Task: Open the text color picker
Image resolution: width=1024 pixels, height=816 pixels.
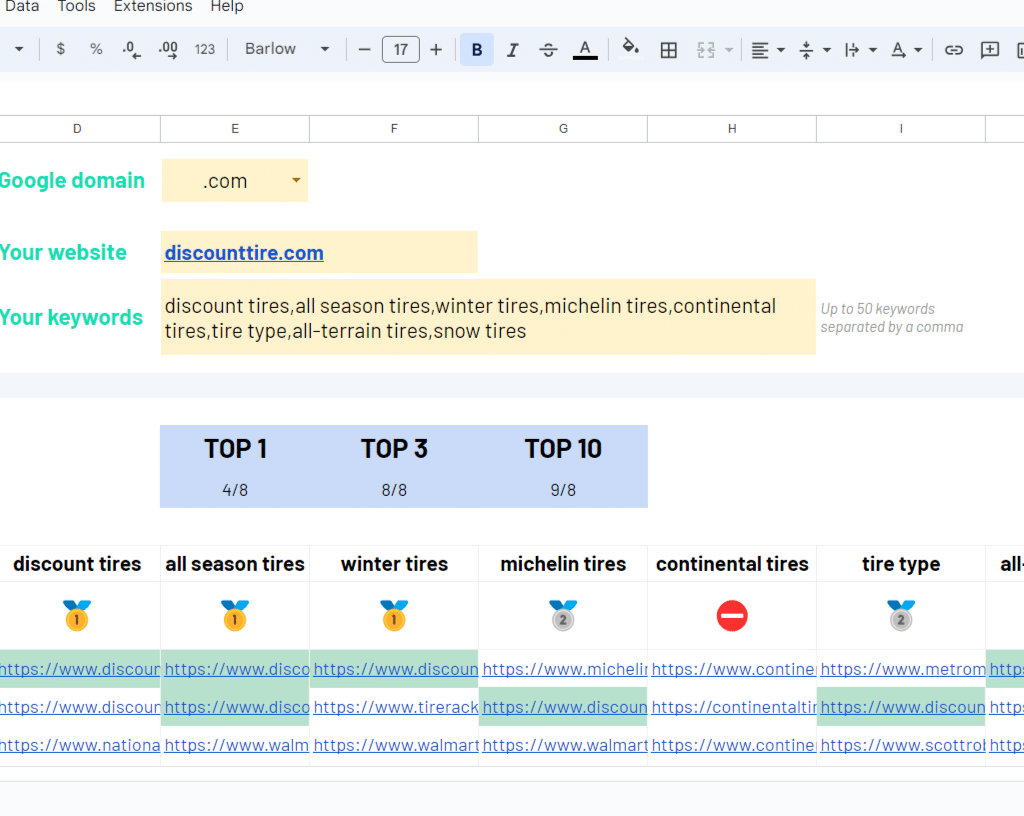Action: [585, 50]
